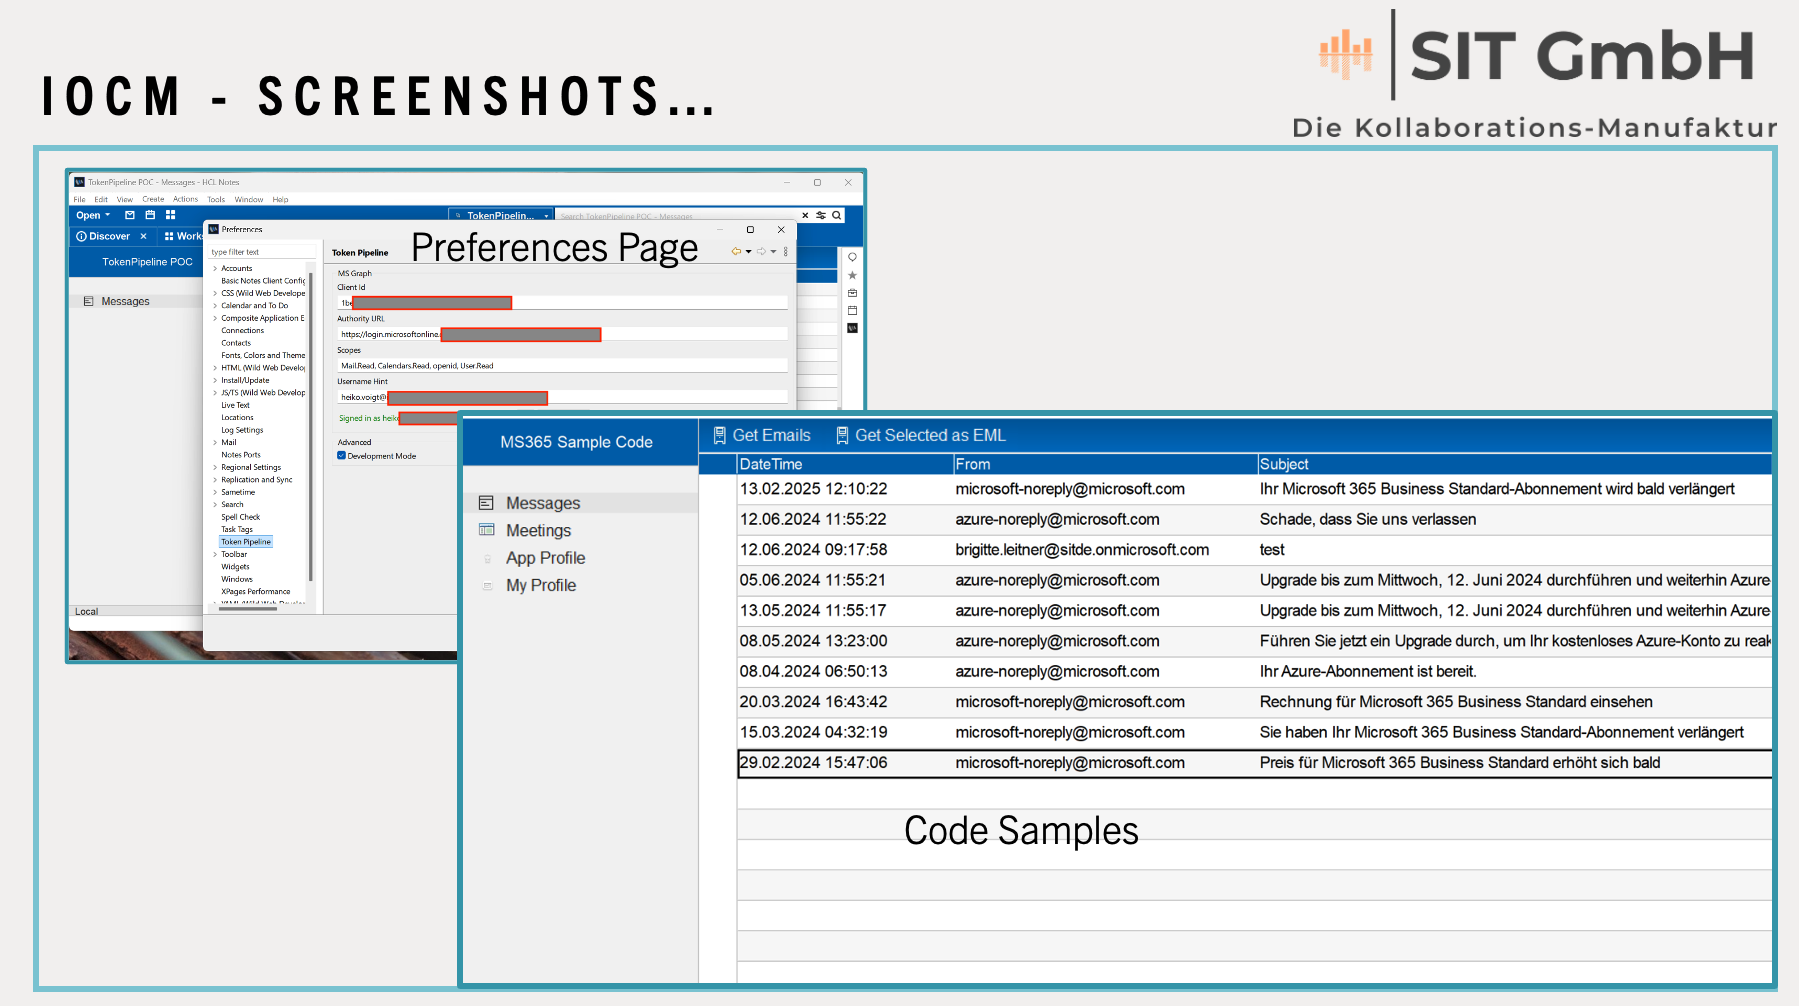Click the magnifier search icon
The image size is (1799, 1006).
837,215
